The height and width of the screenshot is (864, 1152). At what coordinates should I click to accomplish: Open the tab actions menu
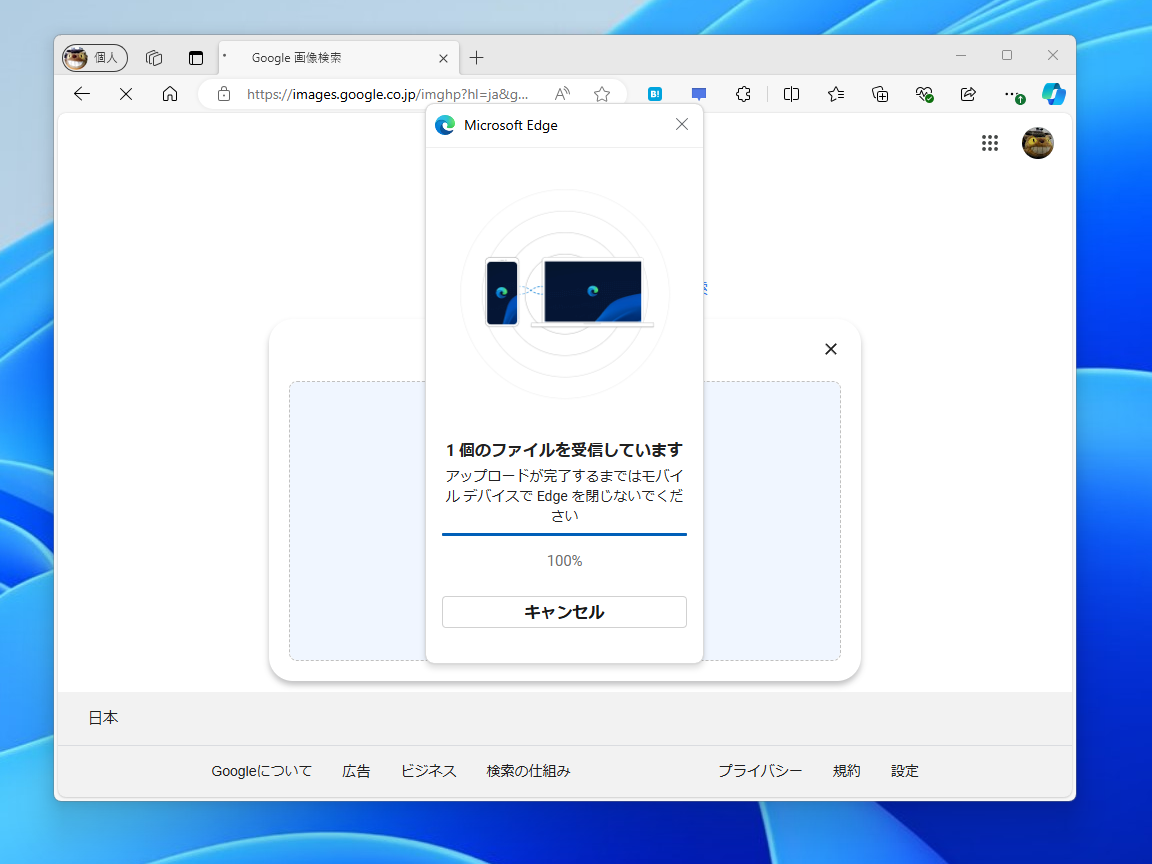pos(196,57)
